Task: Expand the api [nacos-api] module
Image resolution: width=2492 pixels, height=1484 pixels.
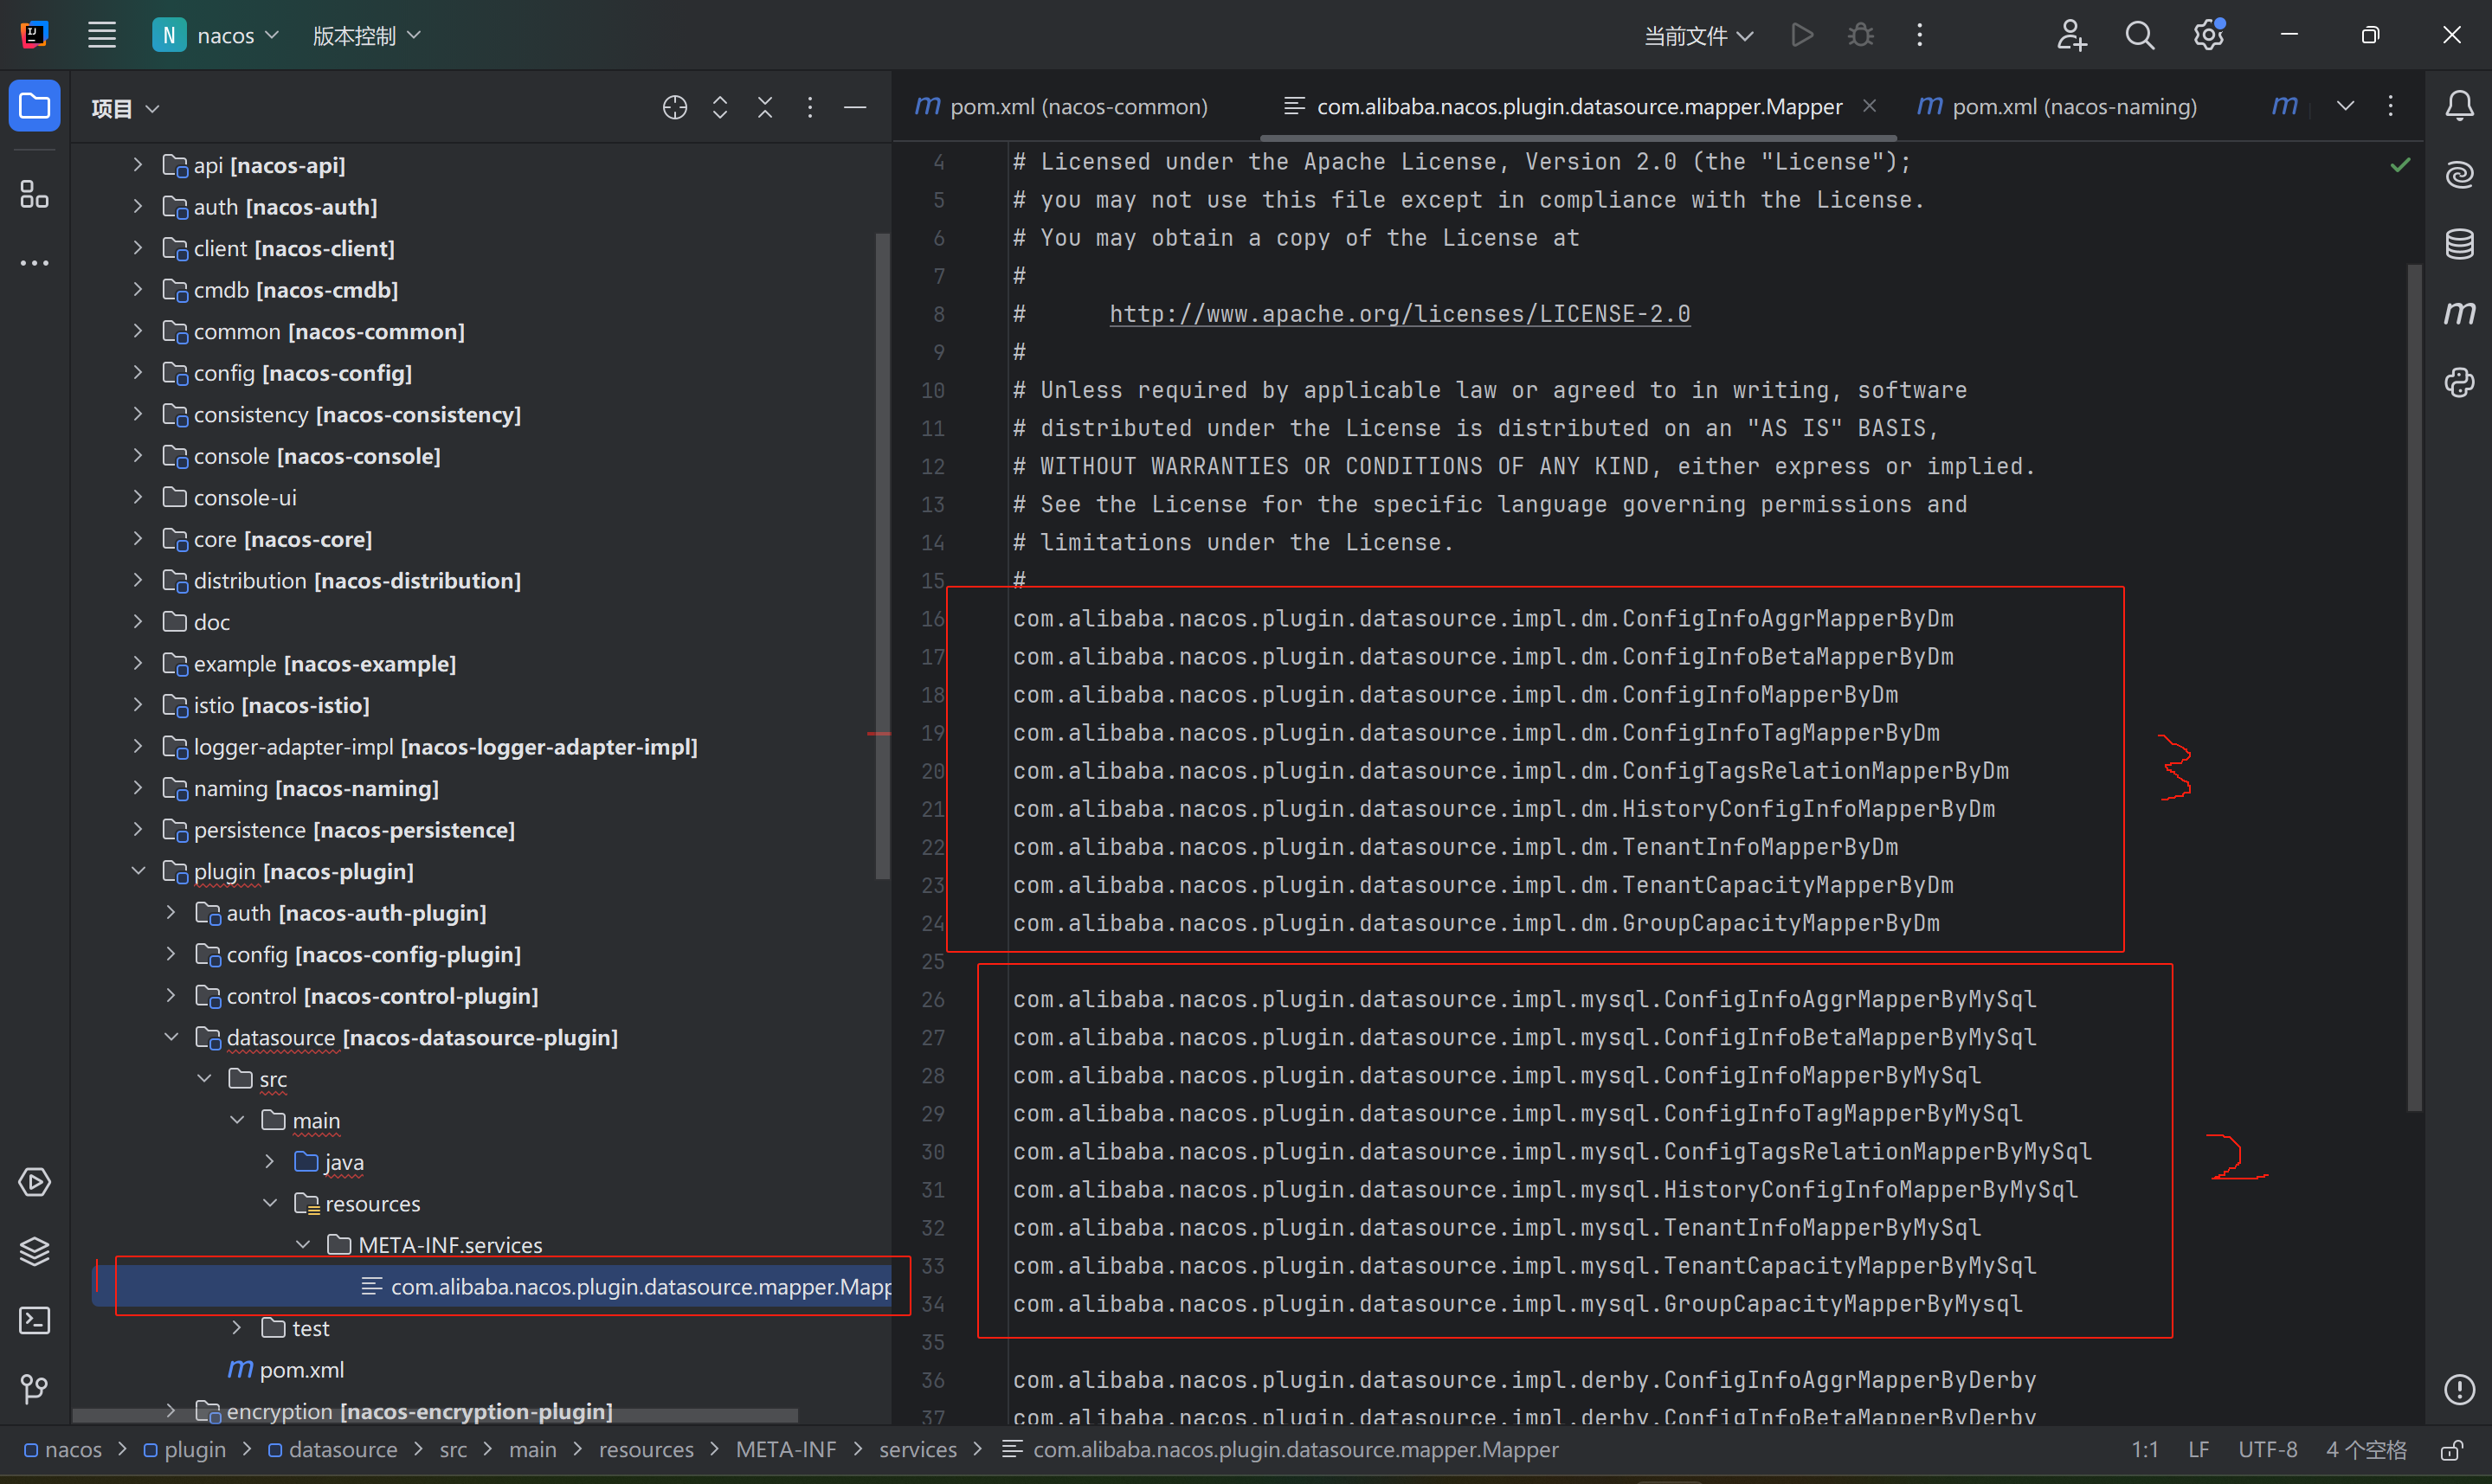Action: point(138,165)
